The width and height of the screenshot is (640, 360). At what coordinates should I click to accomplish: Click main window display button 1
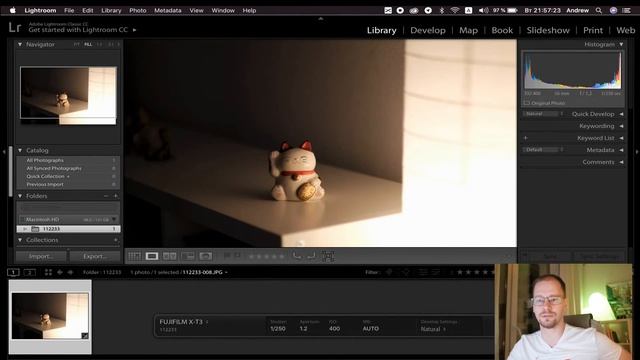coord(13,272)
